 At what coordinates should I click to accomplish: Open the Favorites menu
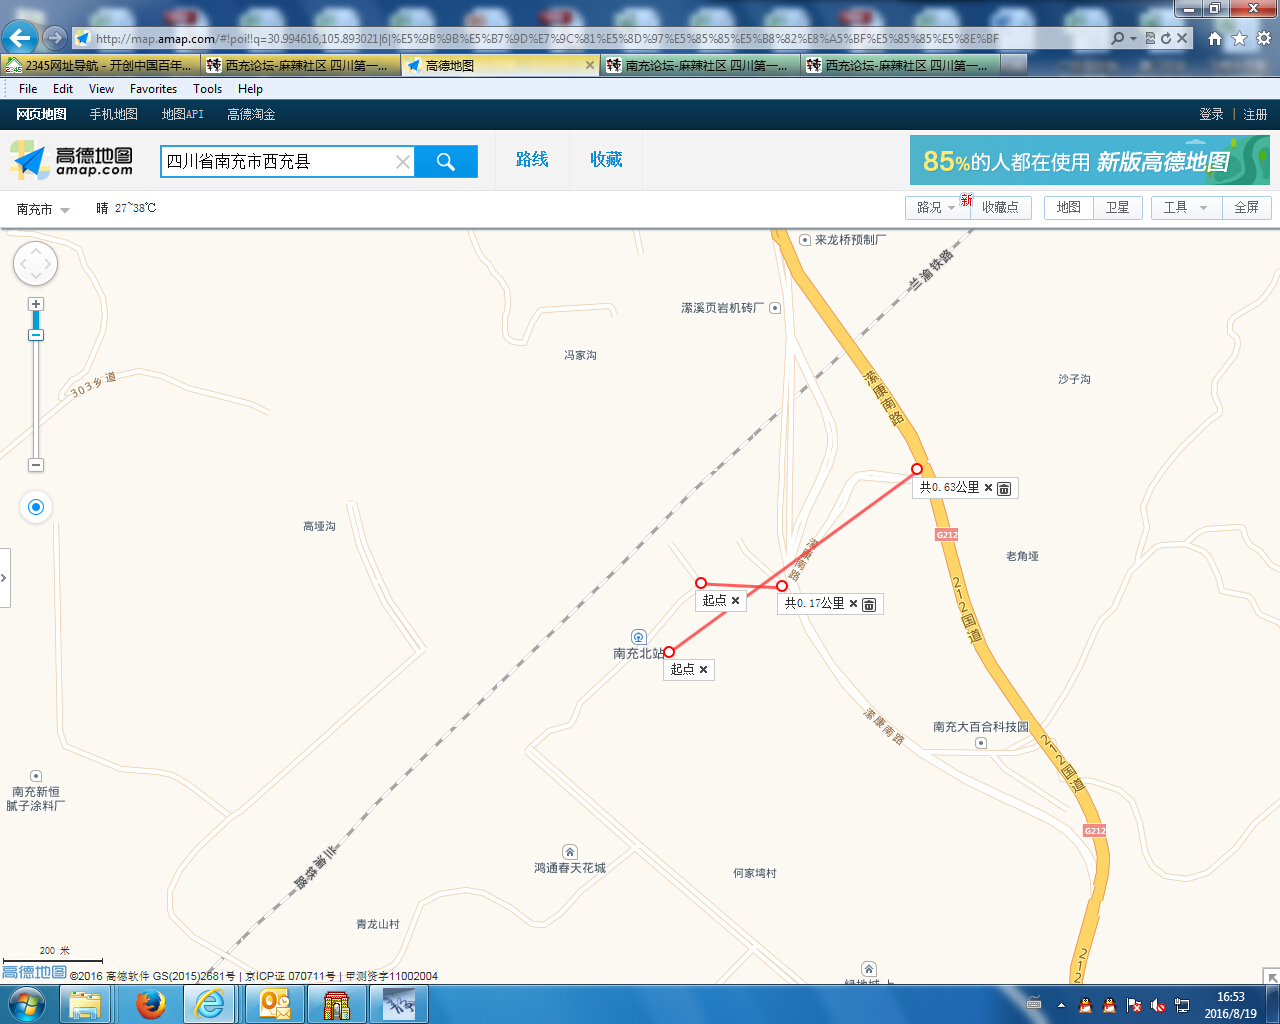tap(153, 89)
